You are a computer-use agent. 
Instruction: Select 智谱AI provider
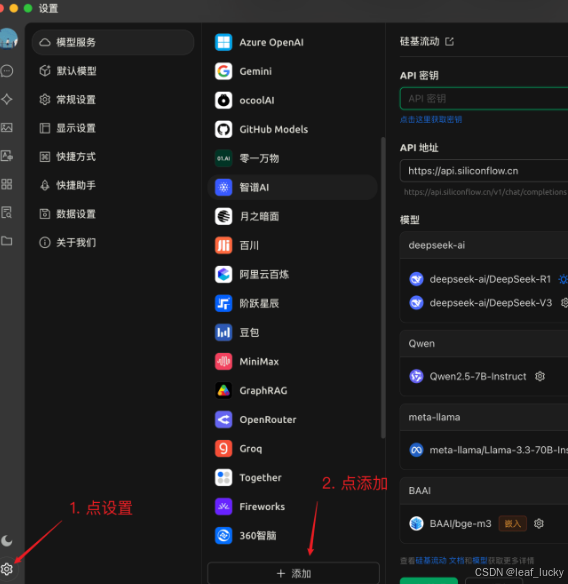coord(292,187)
